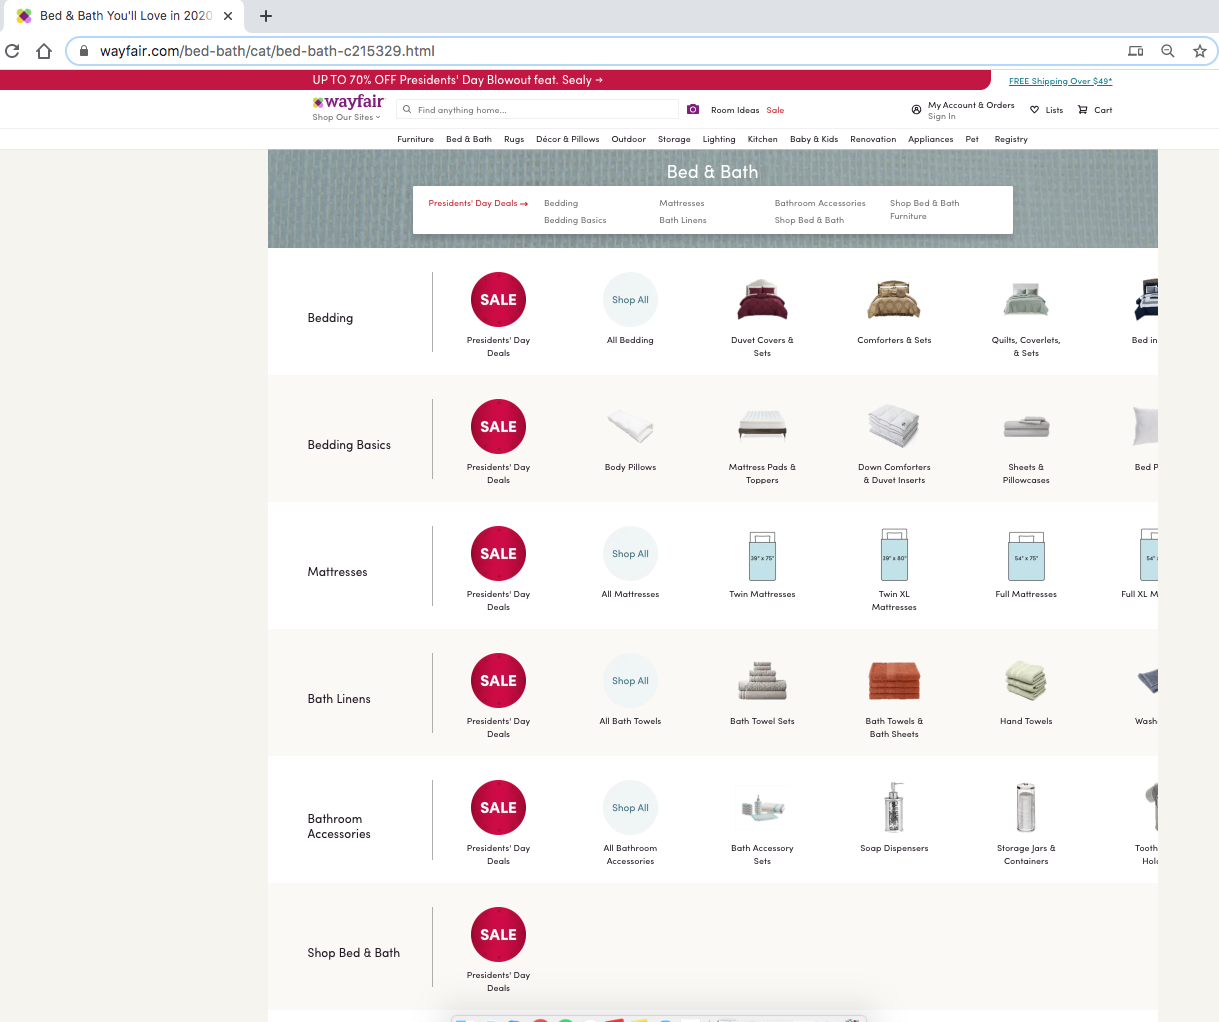Click the Sign In text under My Account

point(942,116)
